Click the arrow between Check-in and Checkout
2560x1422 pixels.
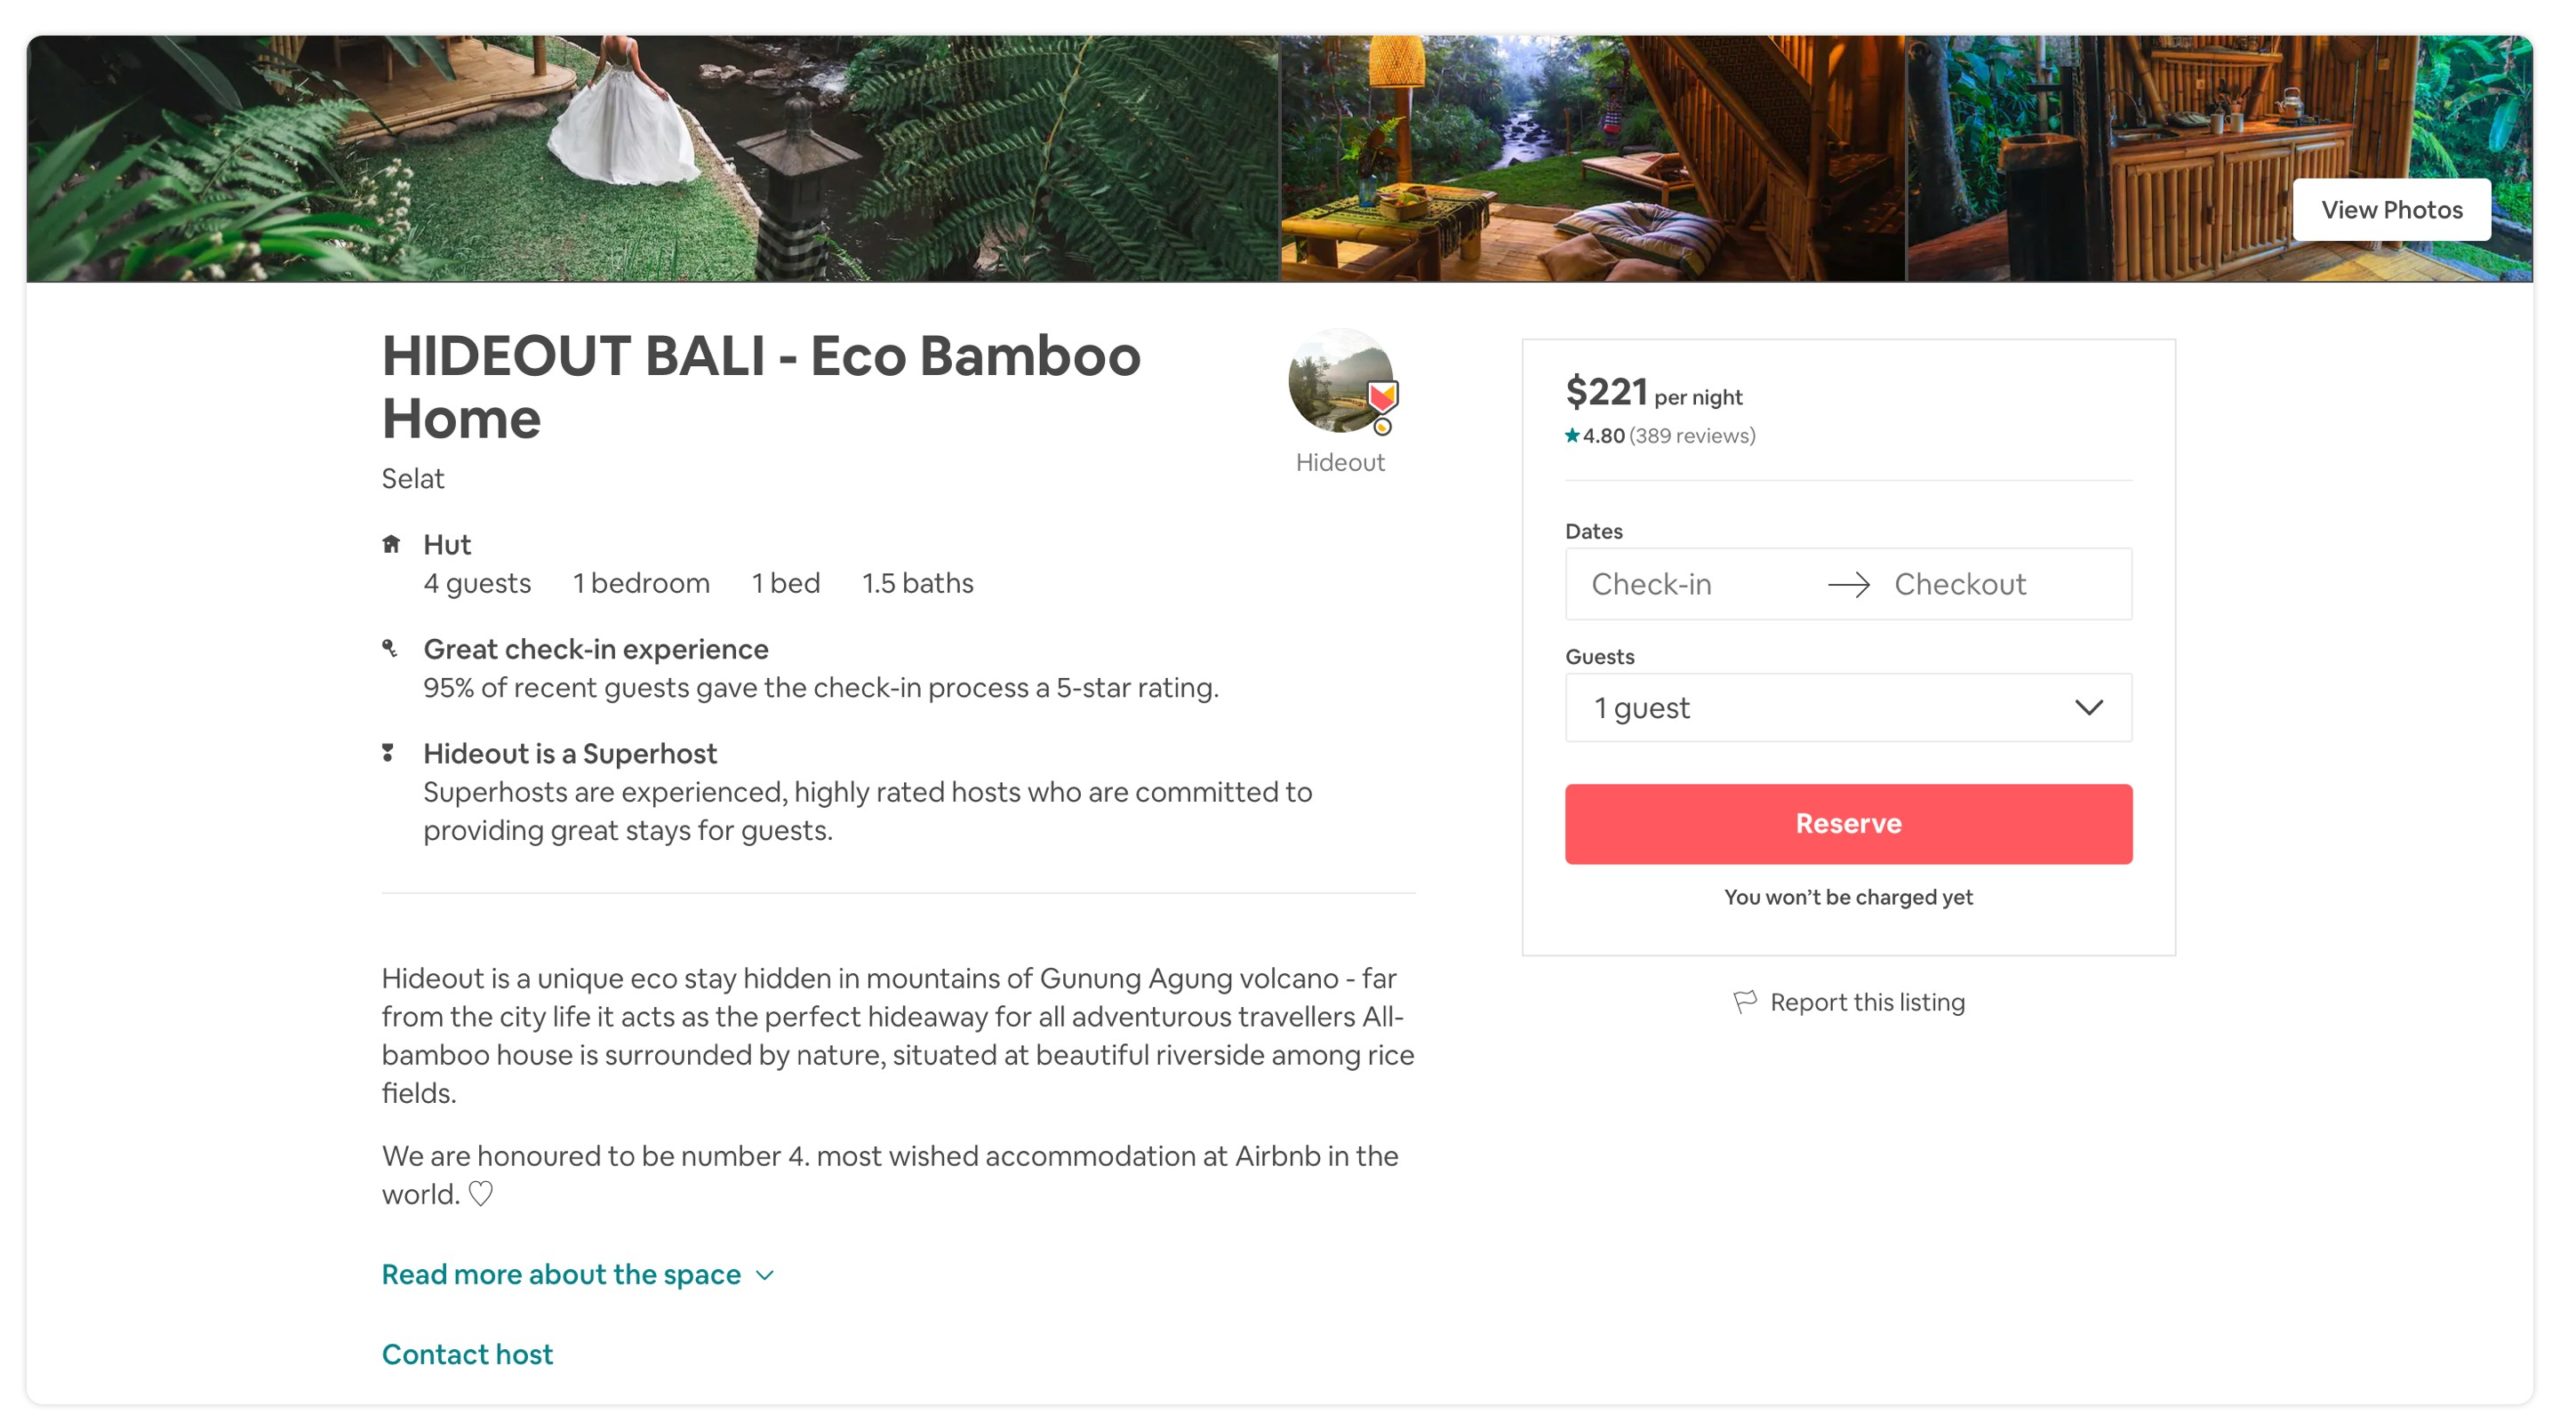(1848, 584)
